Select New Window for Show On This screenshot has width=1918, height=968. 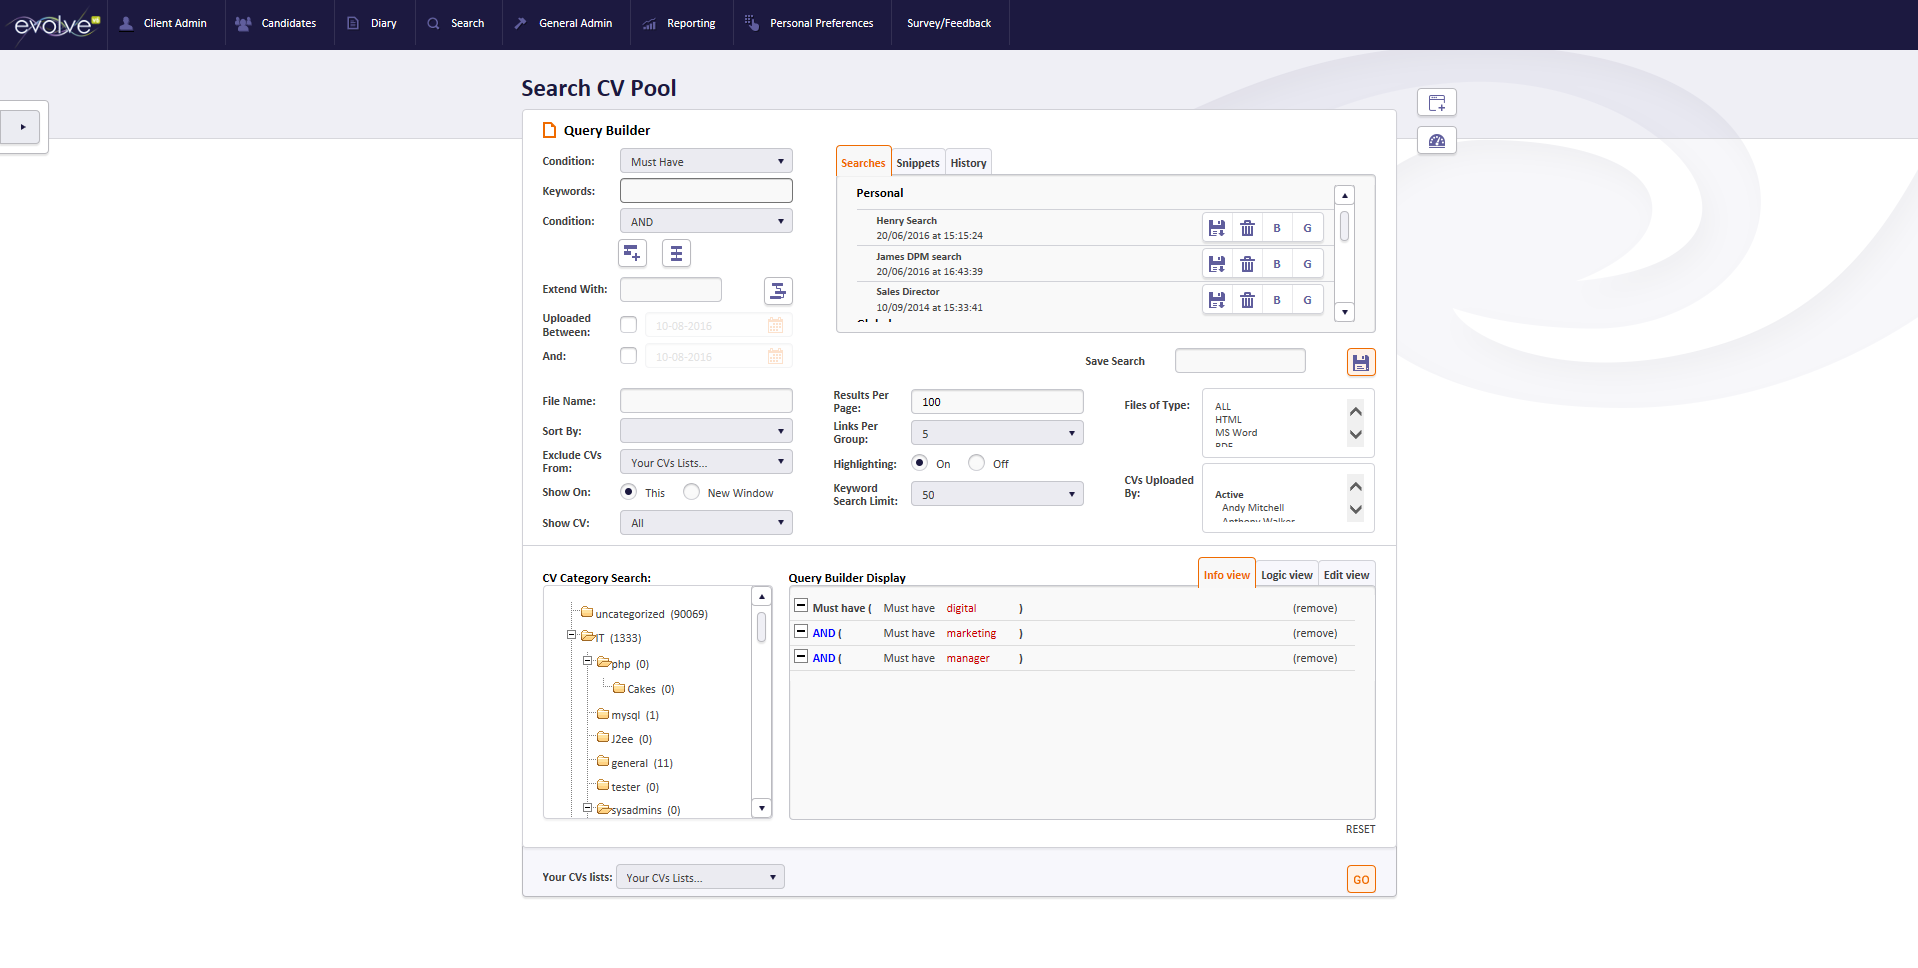(x=691, y=491)
